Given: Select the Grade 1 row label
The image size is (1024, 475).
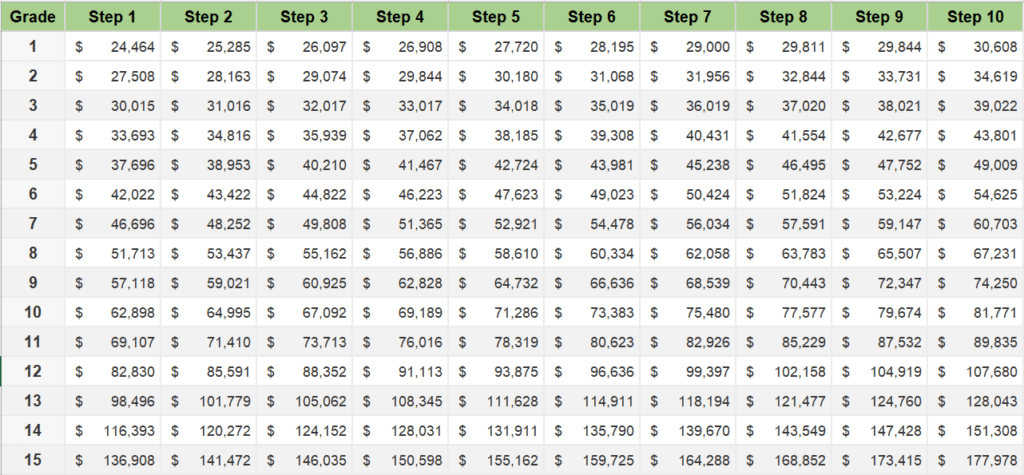Looking at the screenshot, I should click(33, 46).
